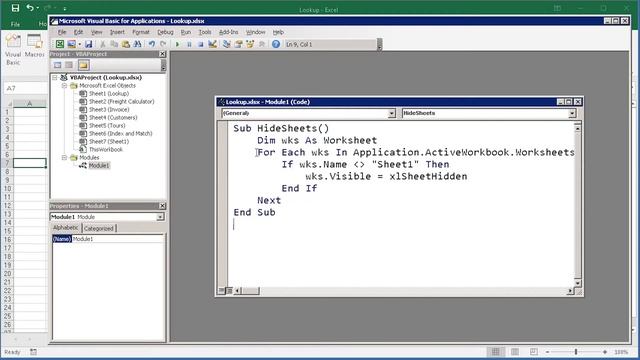640x360 pixels.
Task: Open the HideSheets procedure dropdown
Action: pyautogui.click(x=572, y=113)
